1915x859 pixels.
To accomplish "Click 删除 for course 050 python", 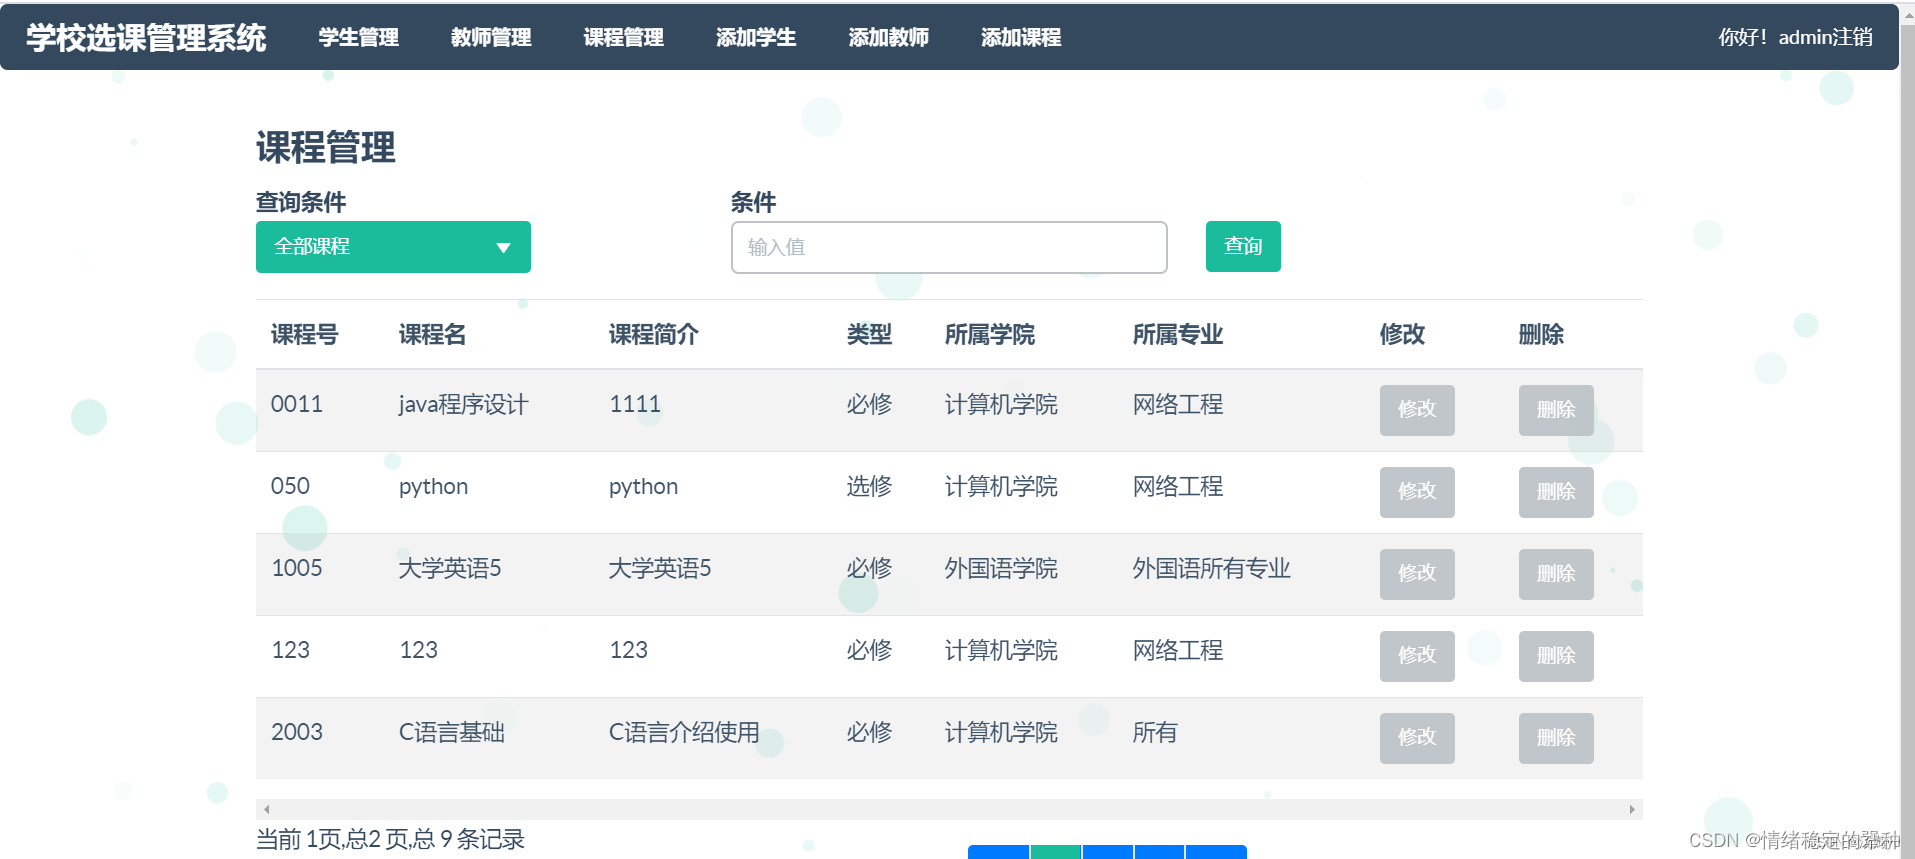I will [1556, 492].
